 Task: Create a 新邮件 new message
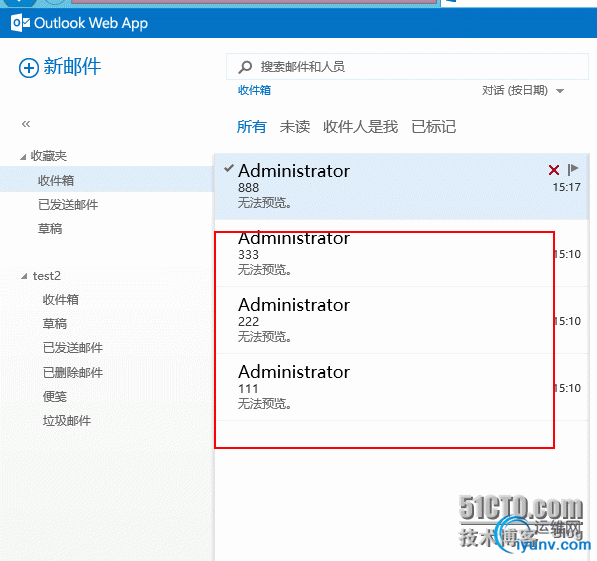pyautogui.click(x=72, y=67)
